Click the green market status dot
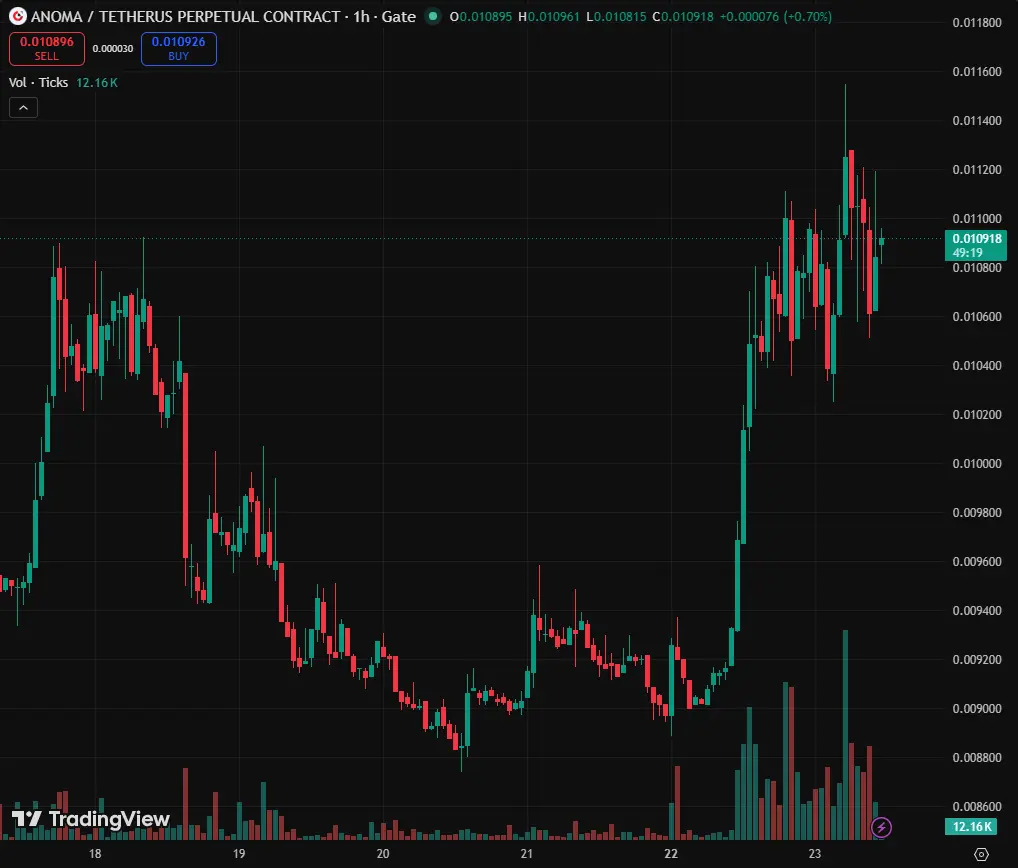The width and height of the screenshot is (1018, 868). coord(432,16)
